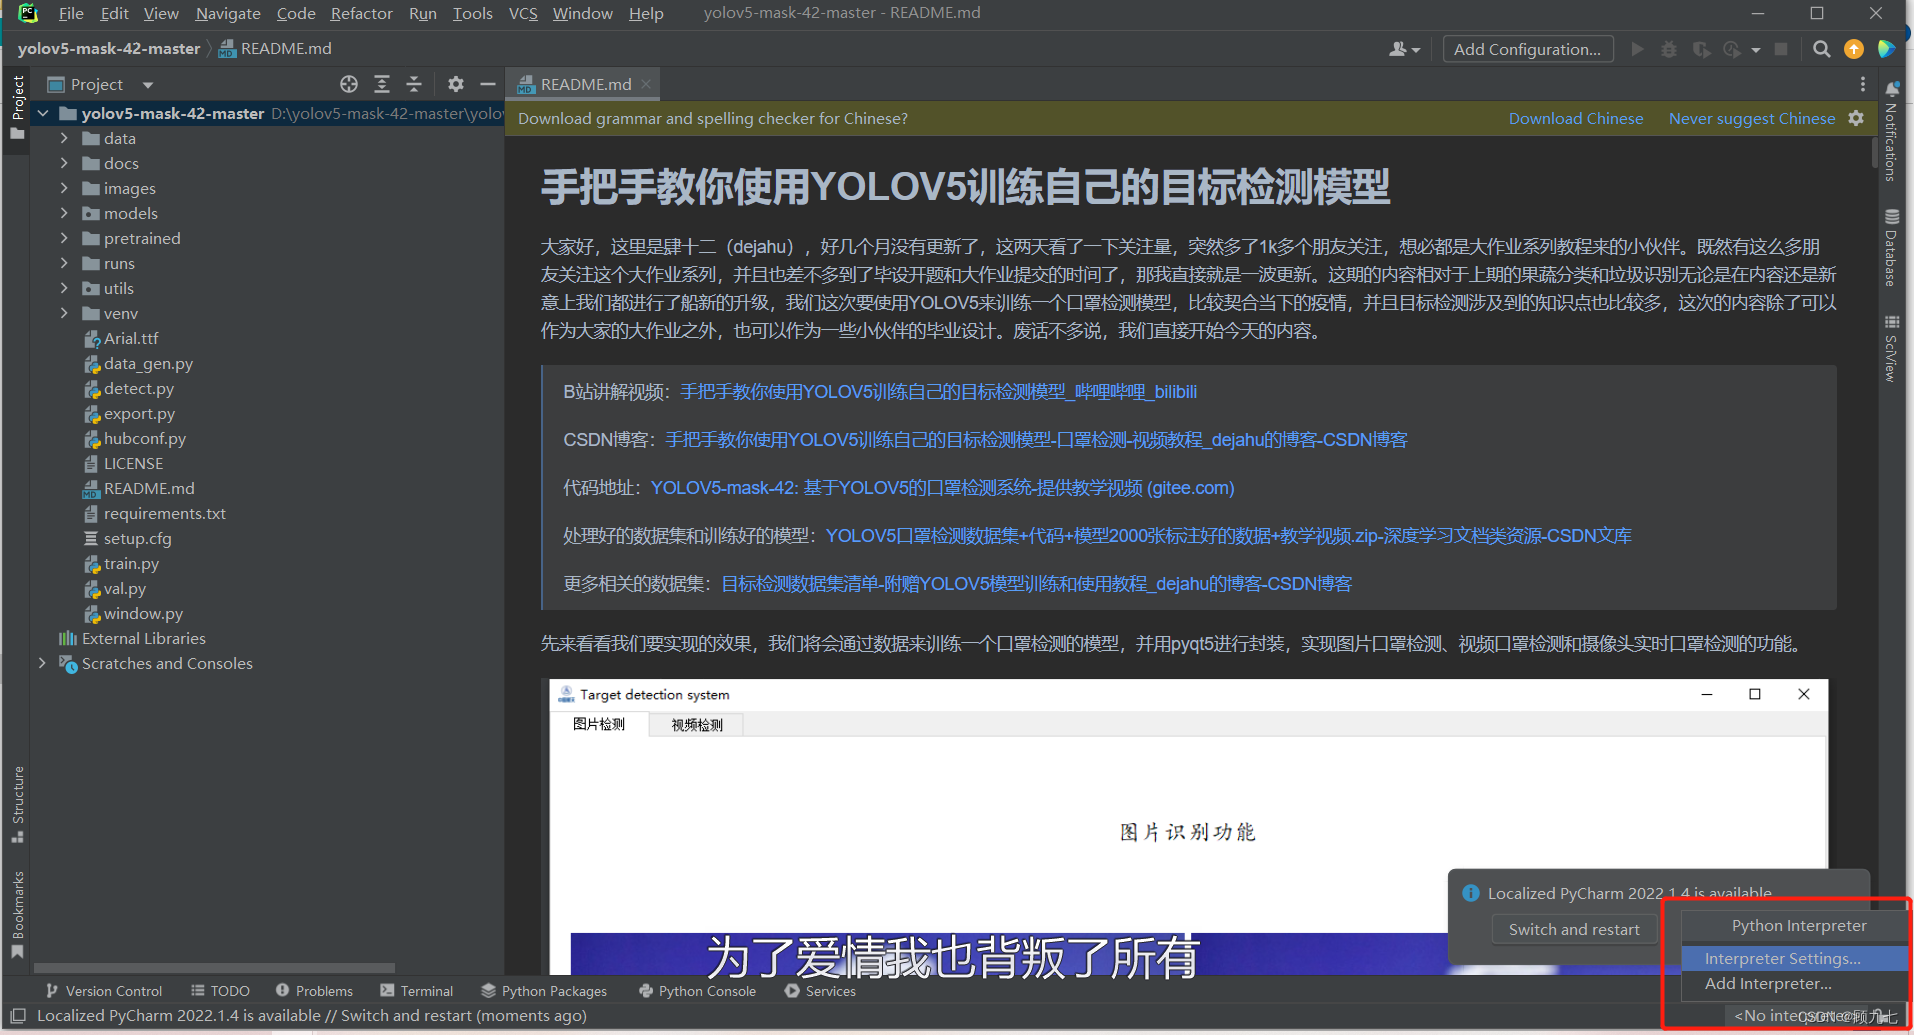Toggle tool window bars at bottom-left corner
This screenshot has width=1914, height=1035.
17,1016
